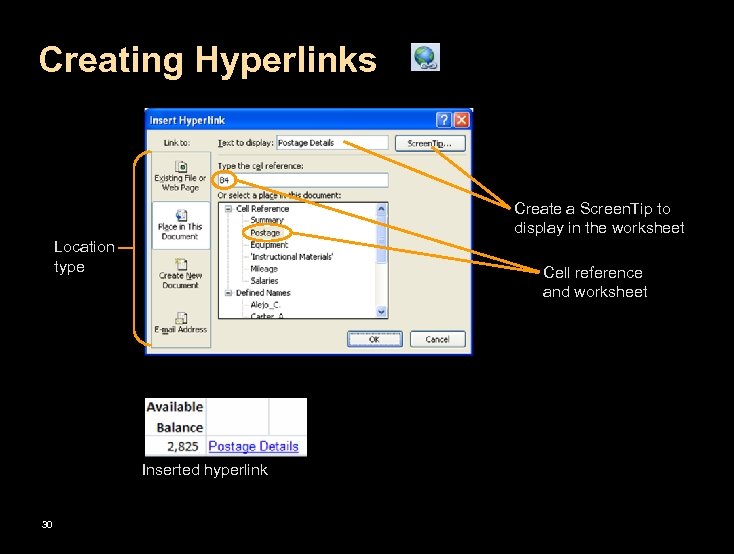Viewport: 734px width, 554px height.
Task: Click the dialog help question mark button
Action: click(444, 120)
